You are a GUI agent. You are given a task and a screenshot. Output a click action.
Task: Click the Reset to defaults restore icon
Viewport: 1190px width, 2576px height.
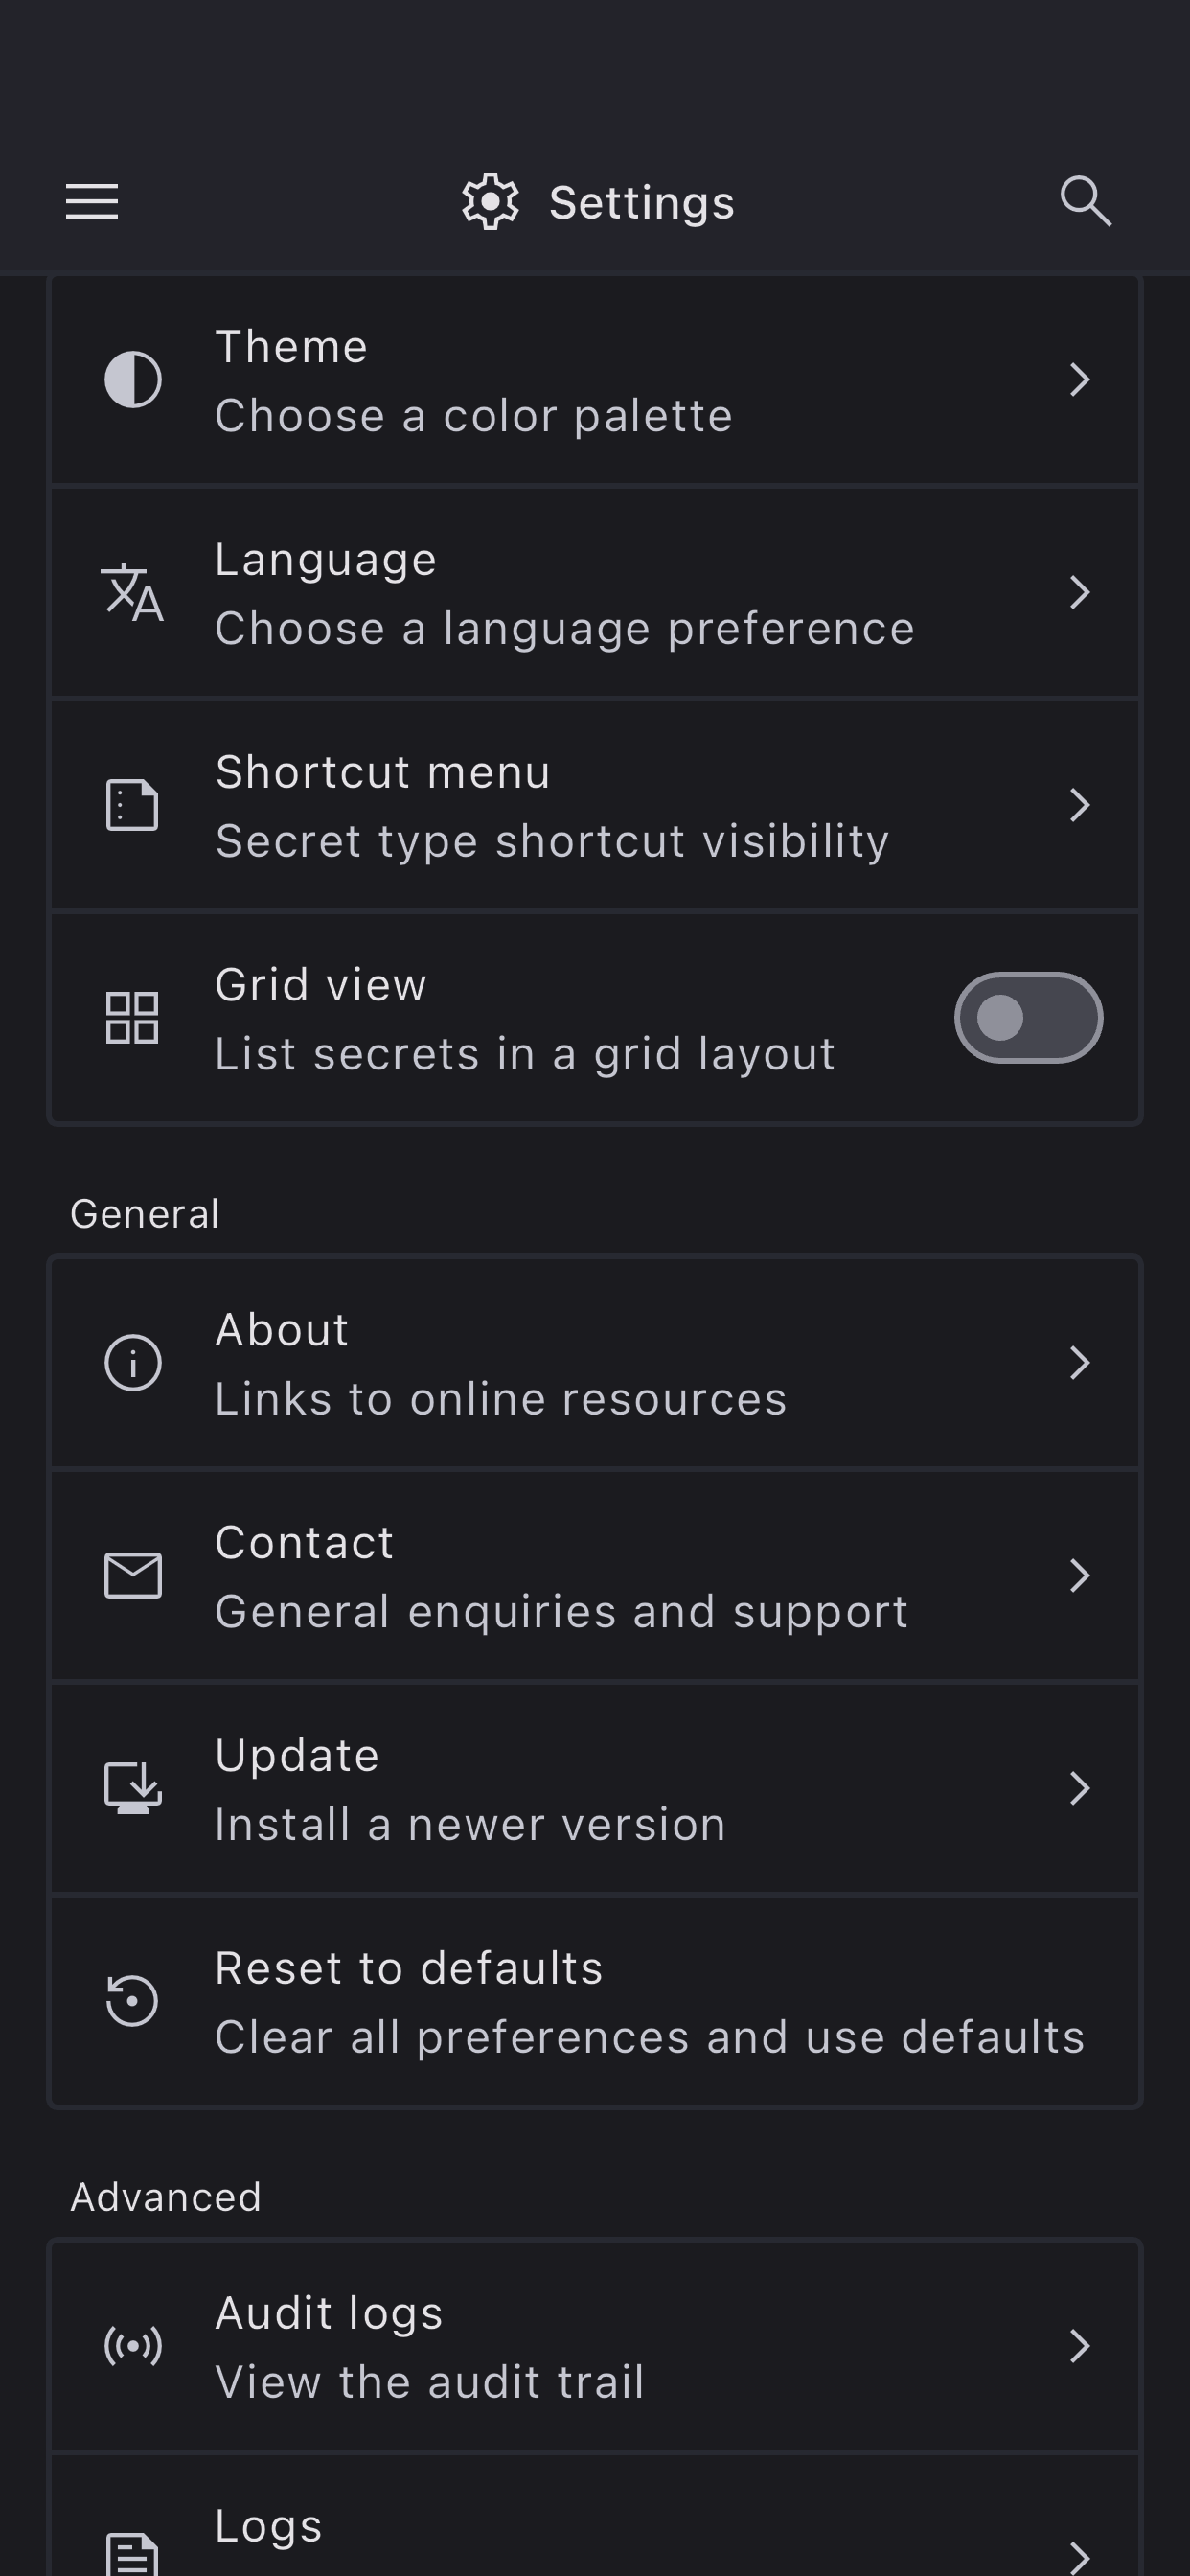(133, 2001)
